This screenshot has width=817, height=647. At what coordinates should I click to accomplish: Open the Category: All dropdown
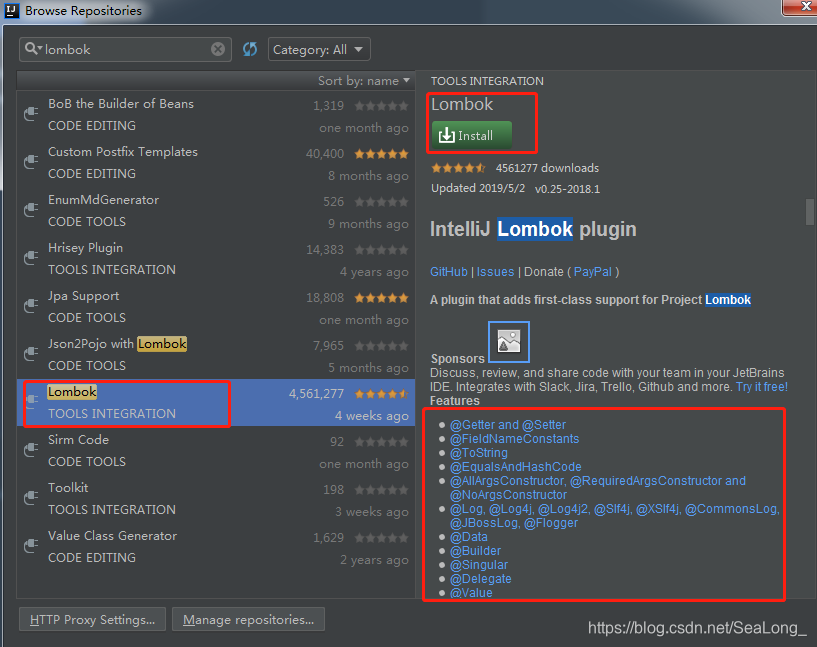click(x=319, y=49)
